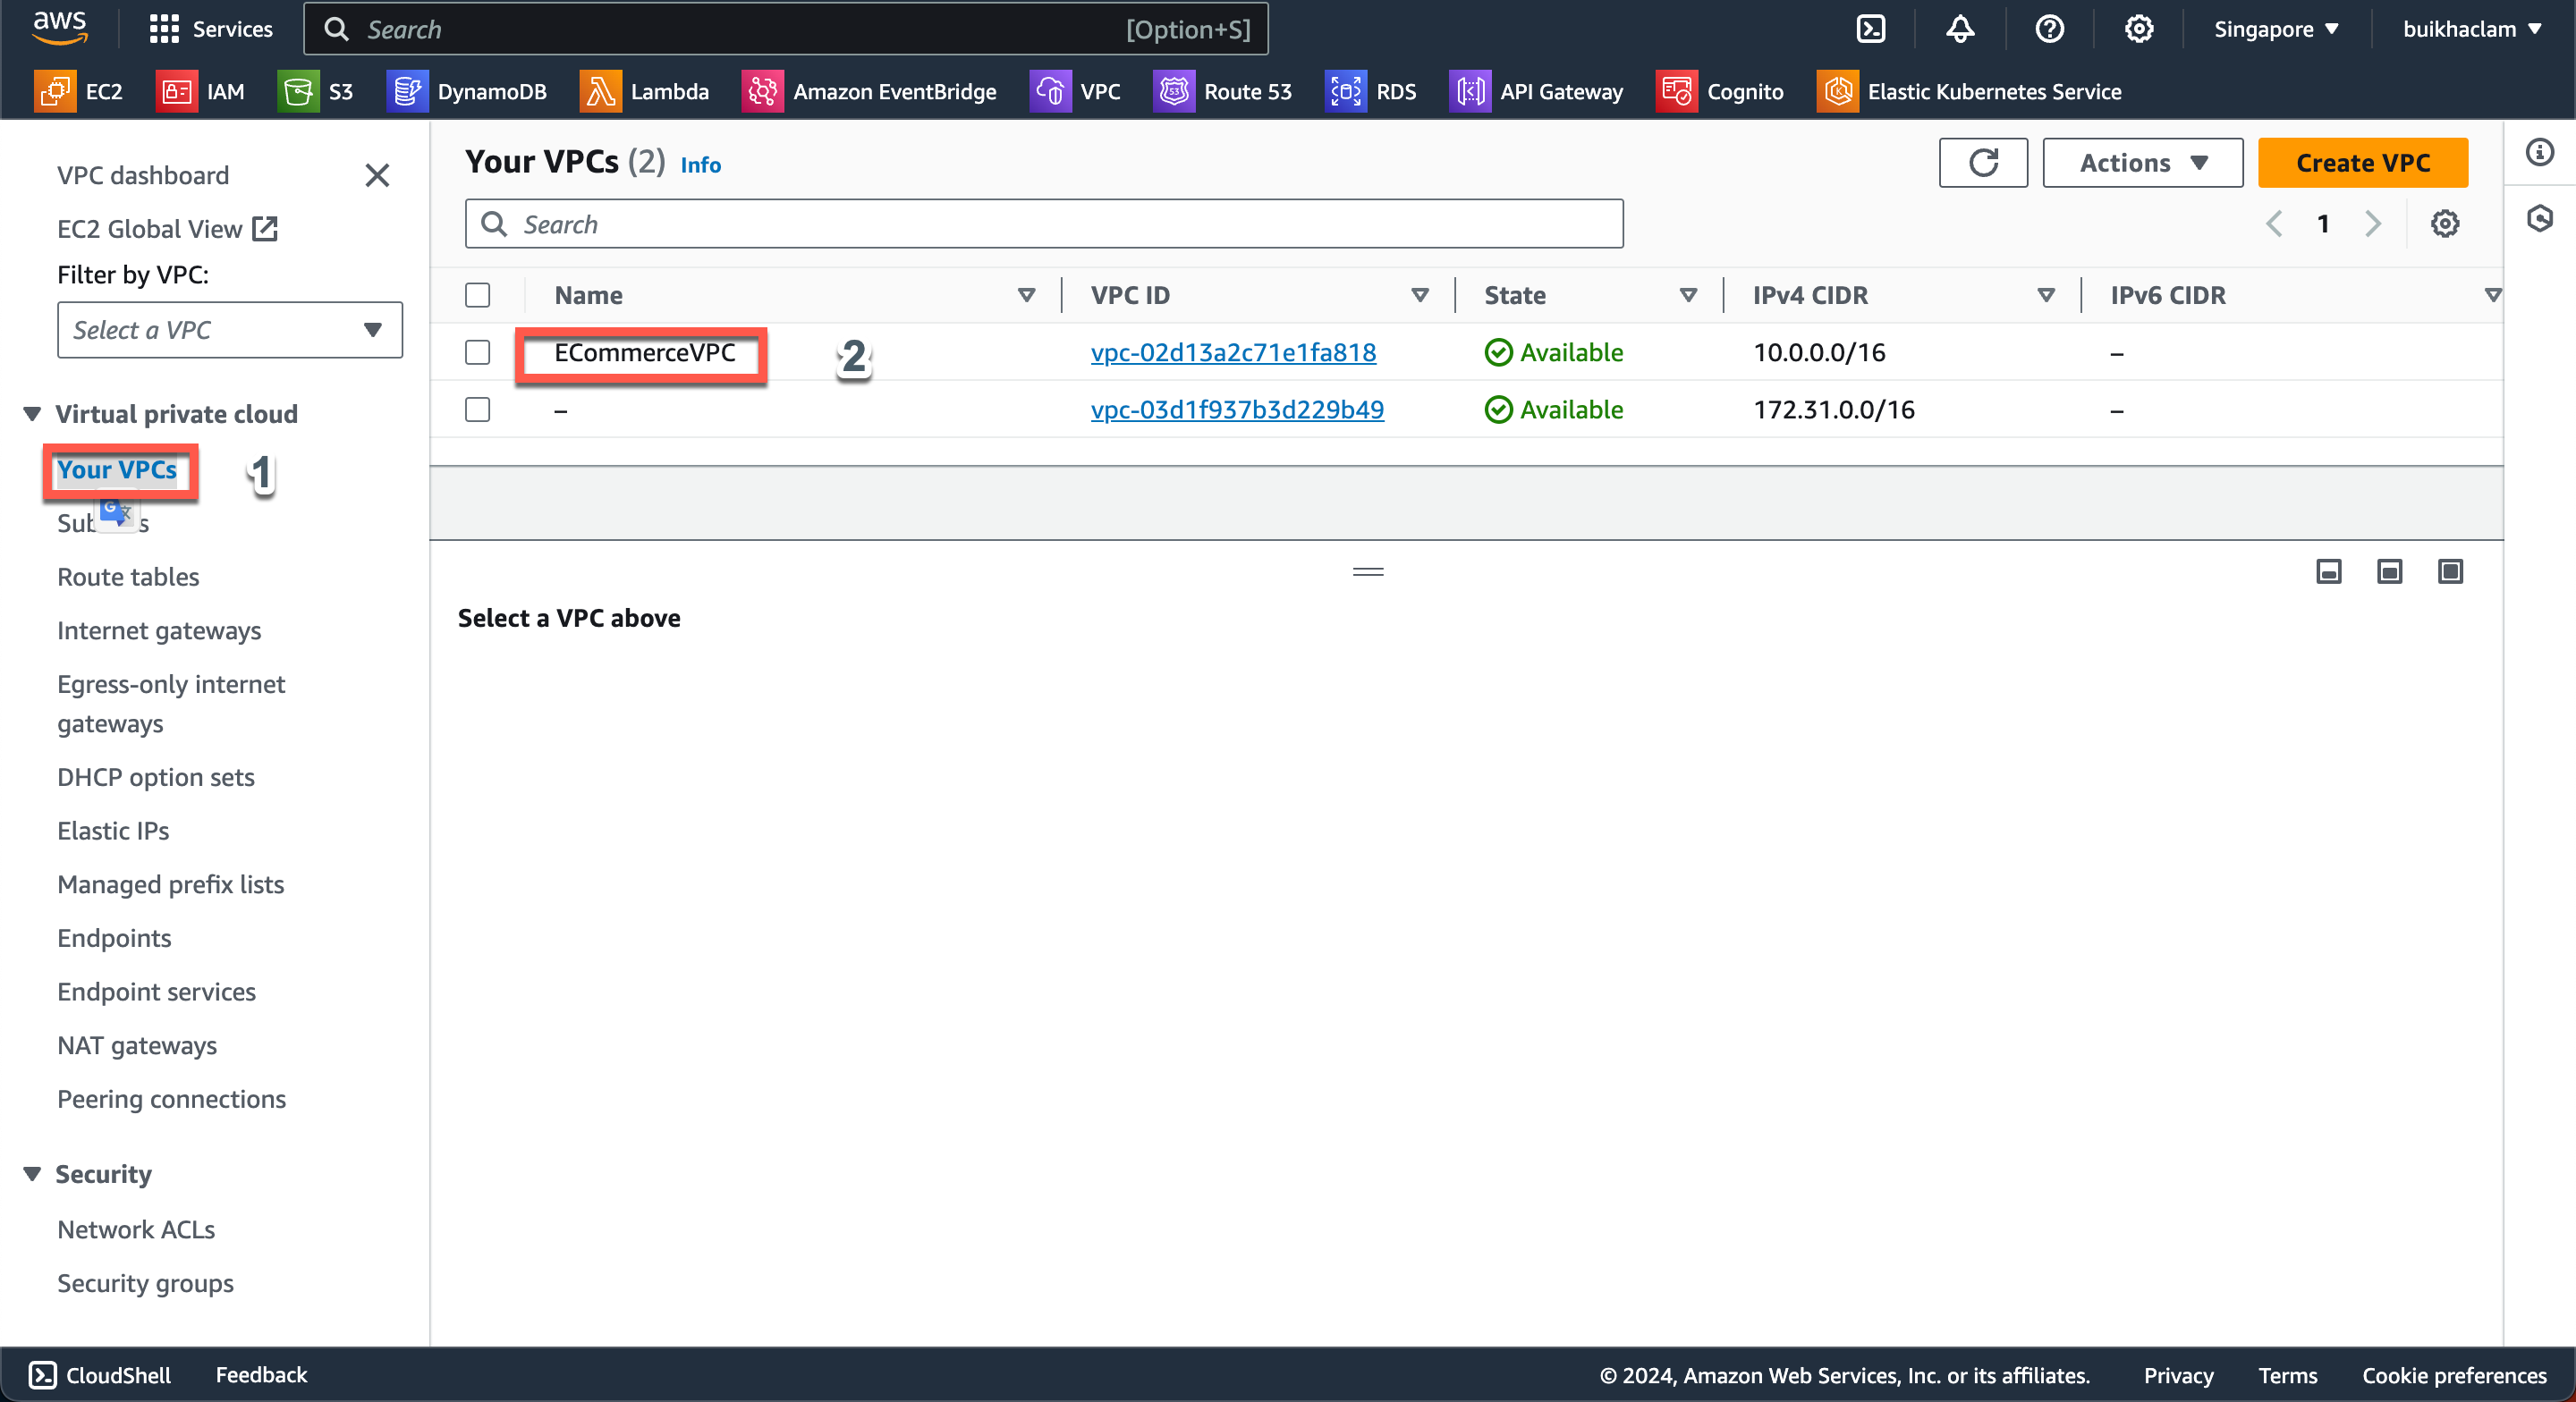This screenshot has width=2576, height=1402.
Task: Click the Create VPC button
Action: pos(2363,162)
